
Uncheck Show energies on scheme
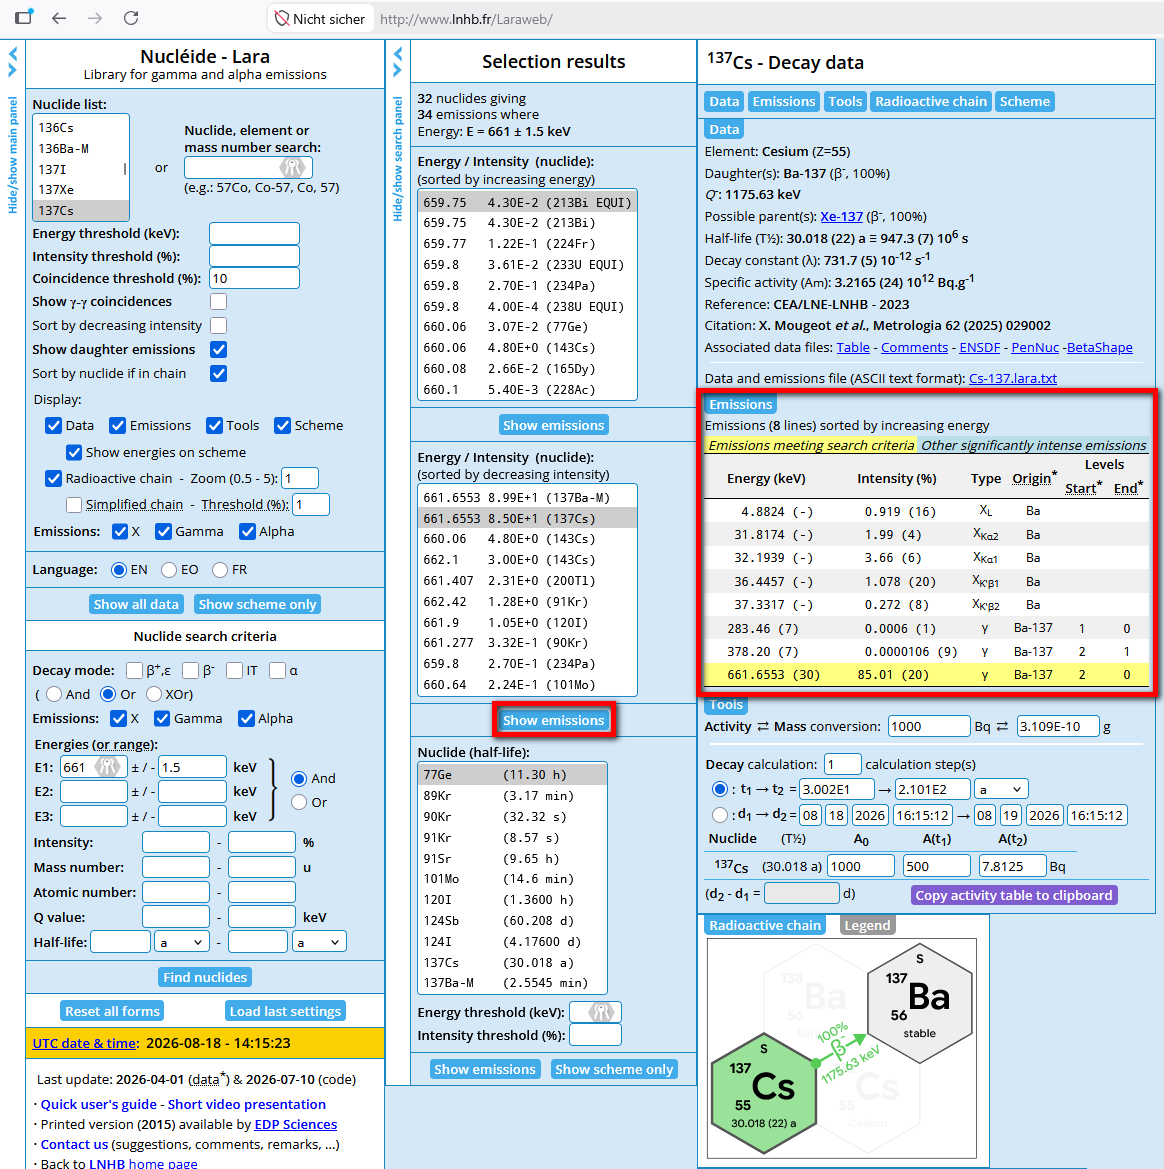tap(74, 452)
